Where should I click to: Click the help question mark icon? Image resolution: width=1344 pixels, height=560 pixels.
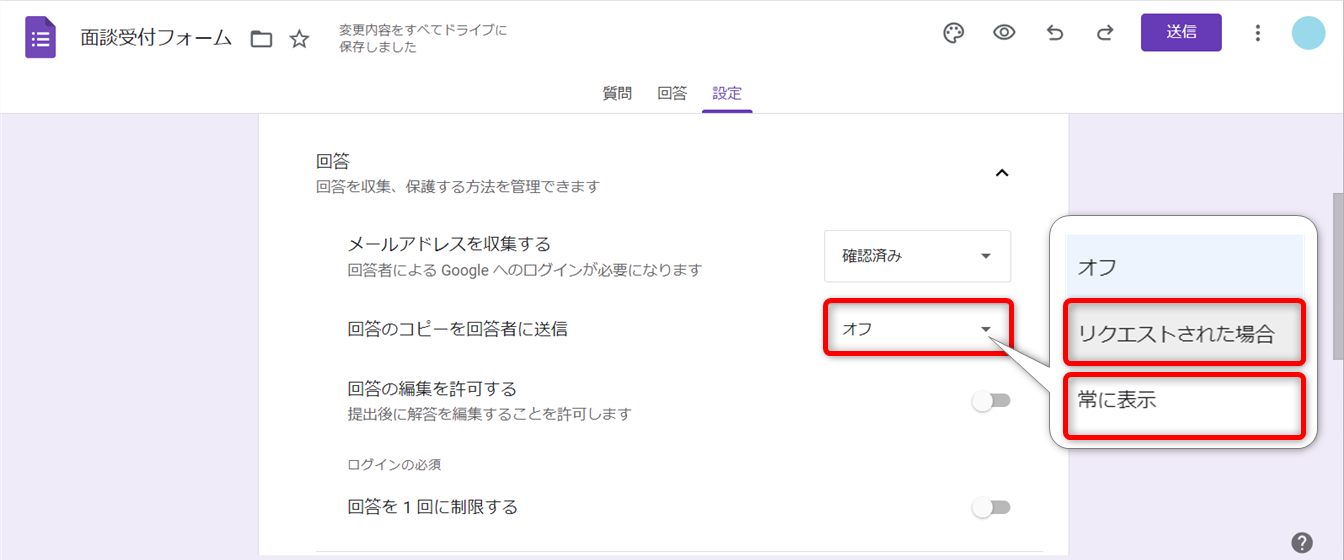(1301, 543)
